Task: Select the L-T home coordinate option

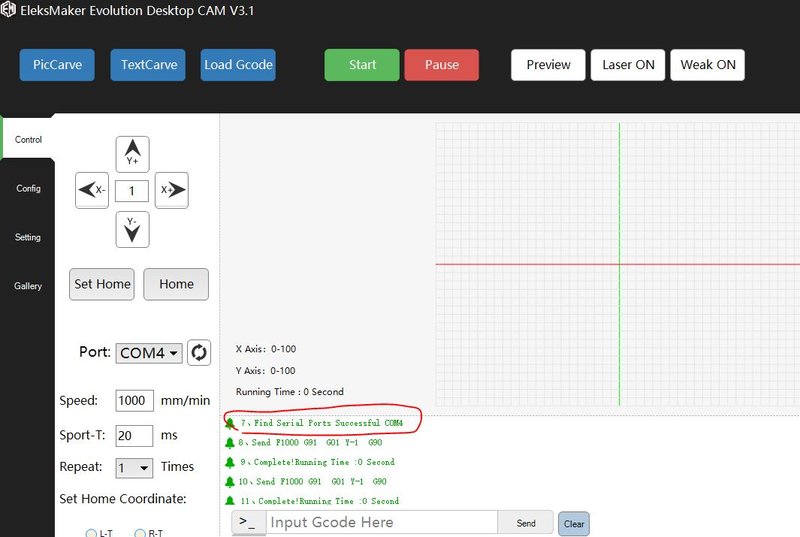Action: [x=91, y=533]
